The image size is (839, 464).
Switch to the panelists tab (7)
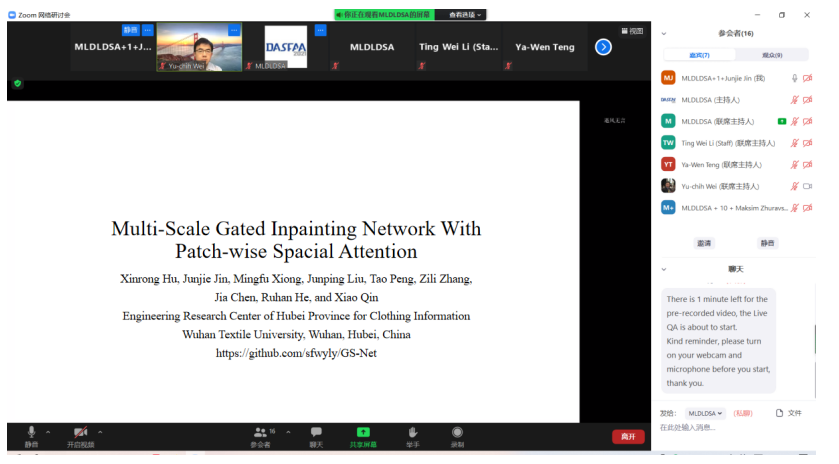699,55
